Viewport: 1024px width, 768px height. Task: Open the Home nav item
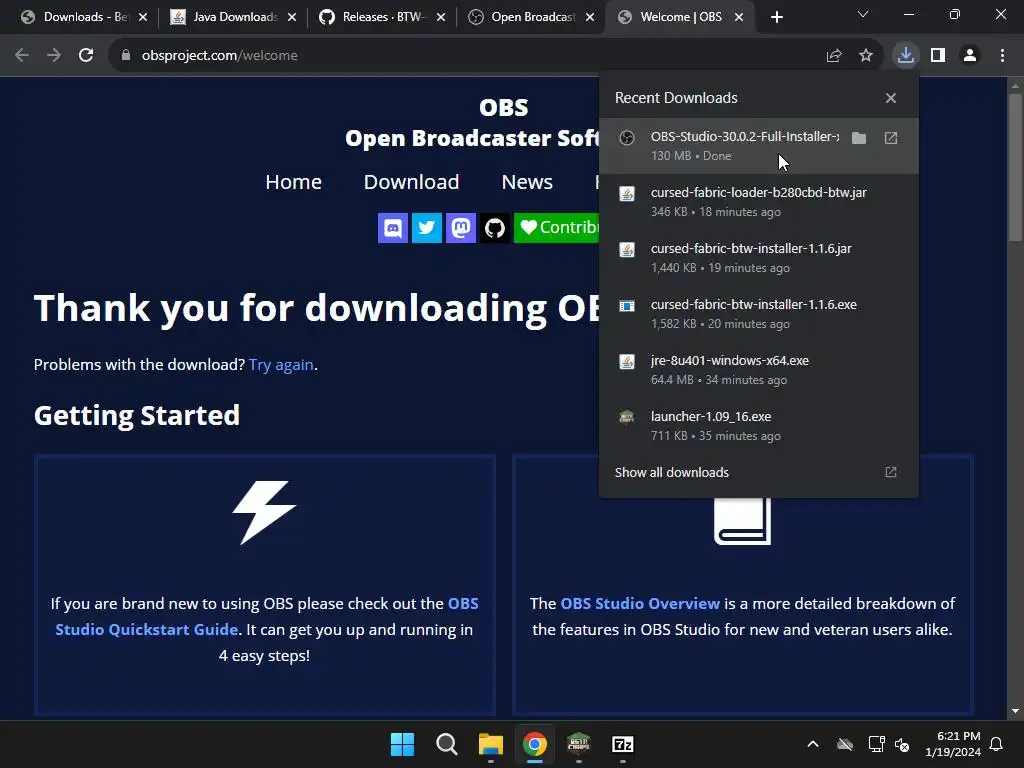[293, 182]
